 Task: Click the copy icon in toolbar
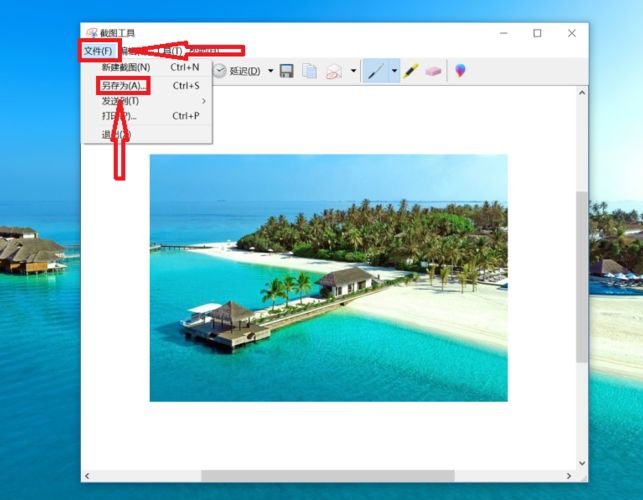point(310,71)
